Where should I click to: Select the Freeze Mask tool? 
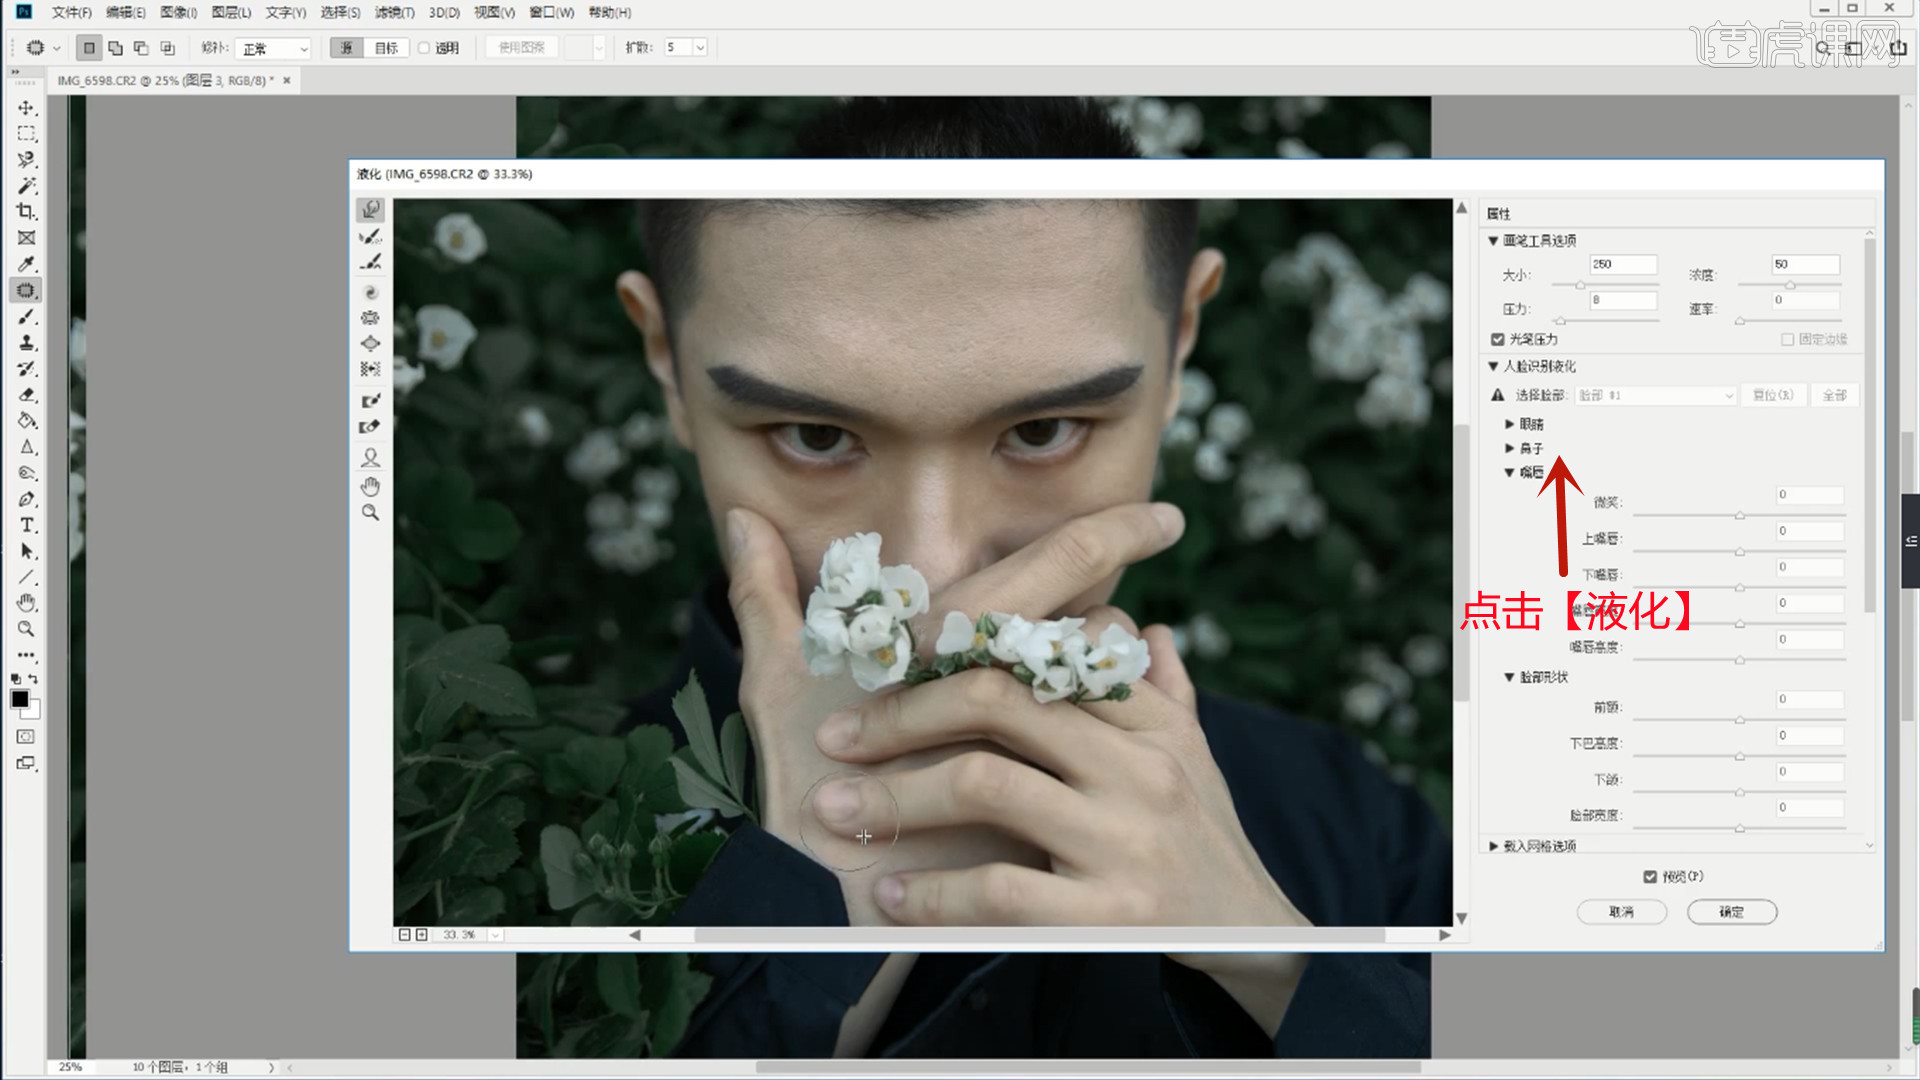click(370, 401)
